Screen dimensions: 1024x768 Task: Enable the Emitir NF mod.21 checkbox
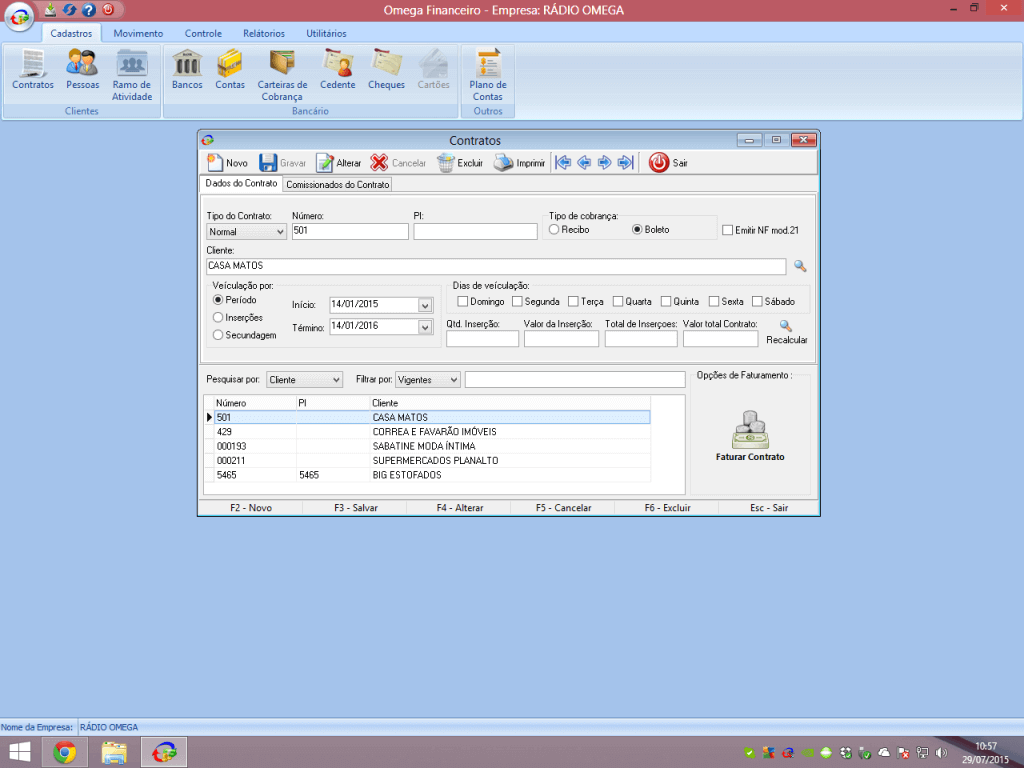(728, 230)
